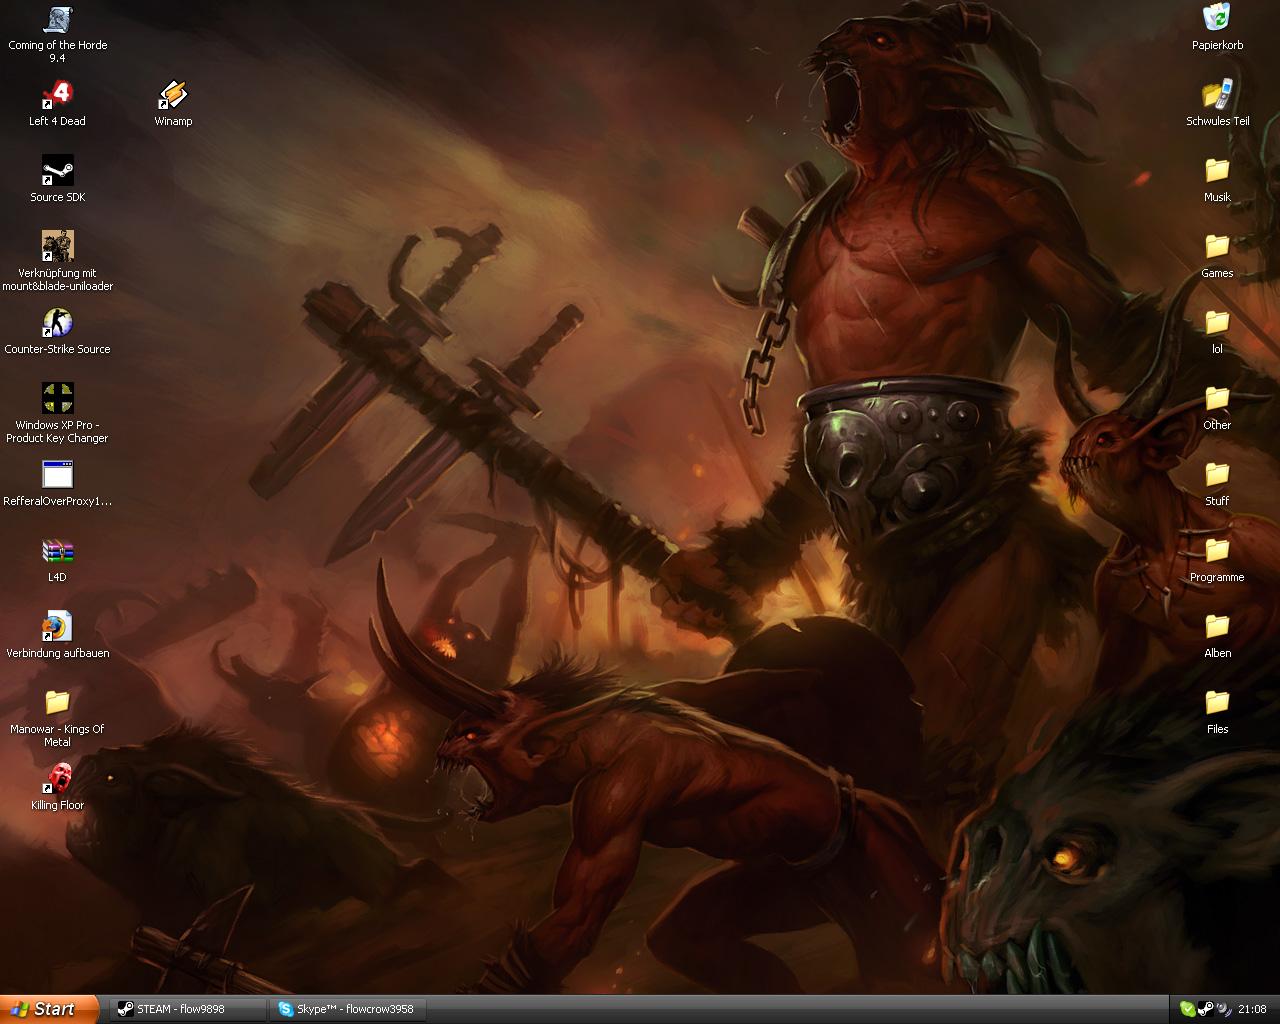This screenshot has width=1280, height=1024.
Task: Restore STEAM - flow9898 taskbar window
Action: point(189,1009)
